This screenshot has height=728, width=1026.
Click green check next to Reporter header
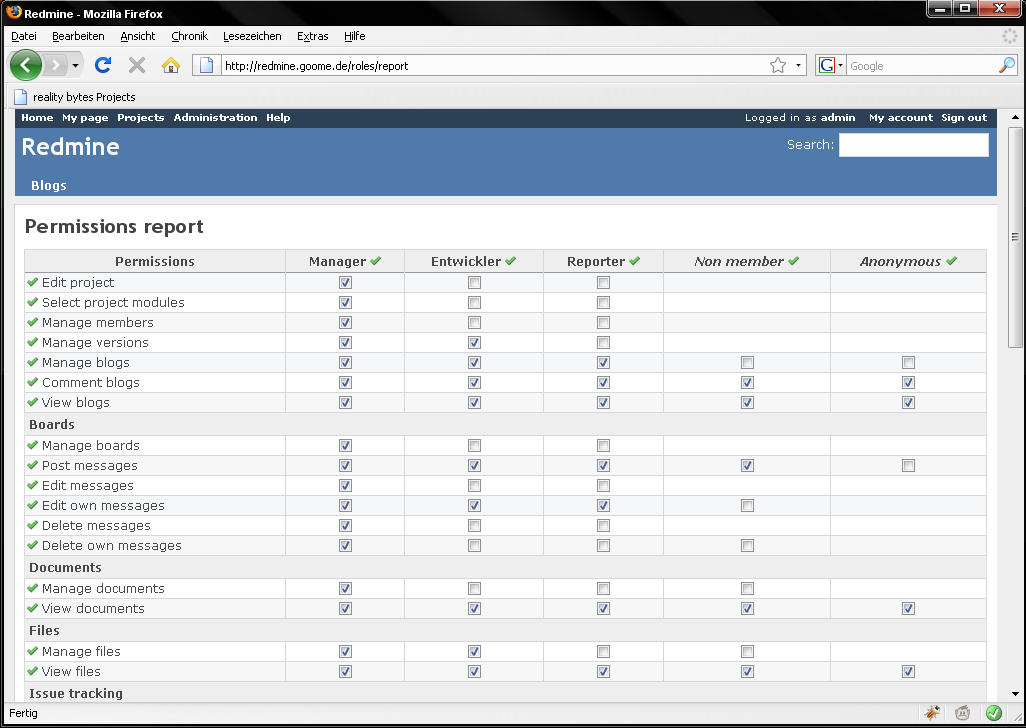pos(635,261)
